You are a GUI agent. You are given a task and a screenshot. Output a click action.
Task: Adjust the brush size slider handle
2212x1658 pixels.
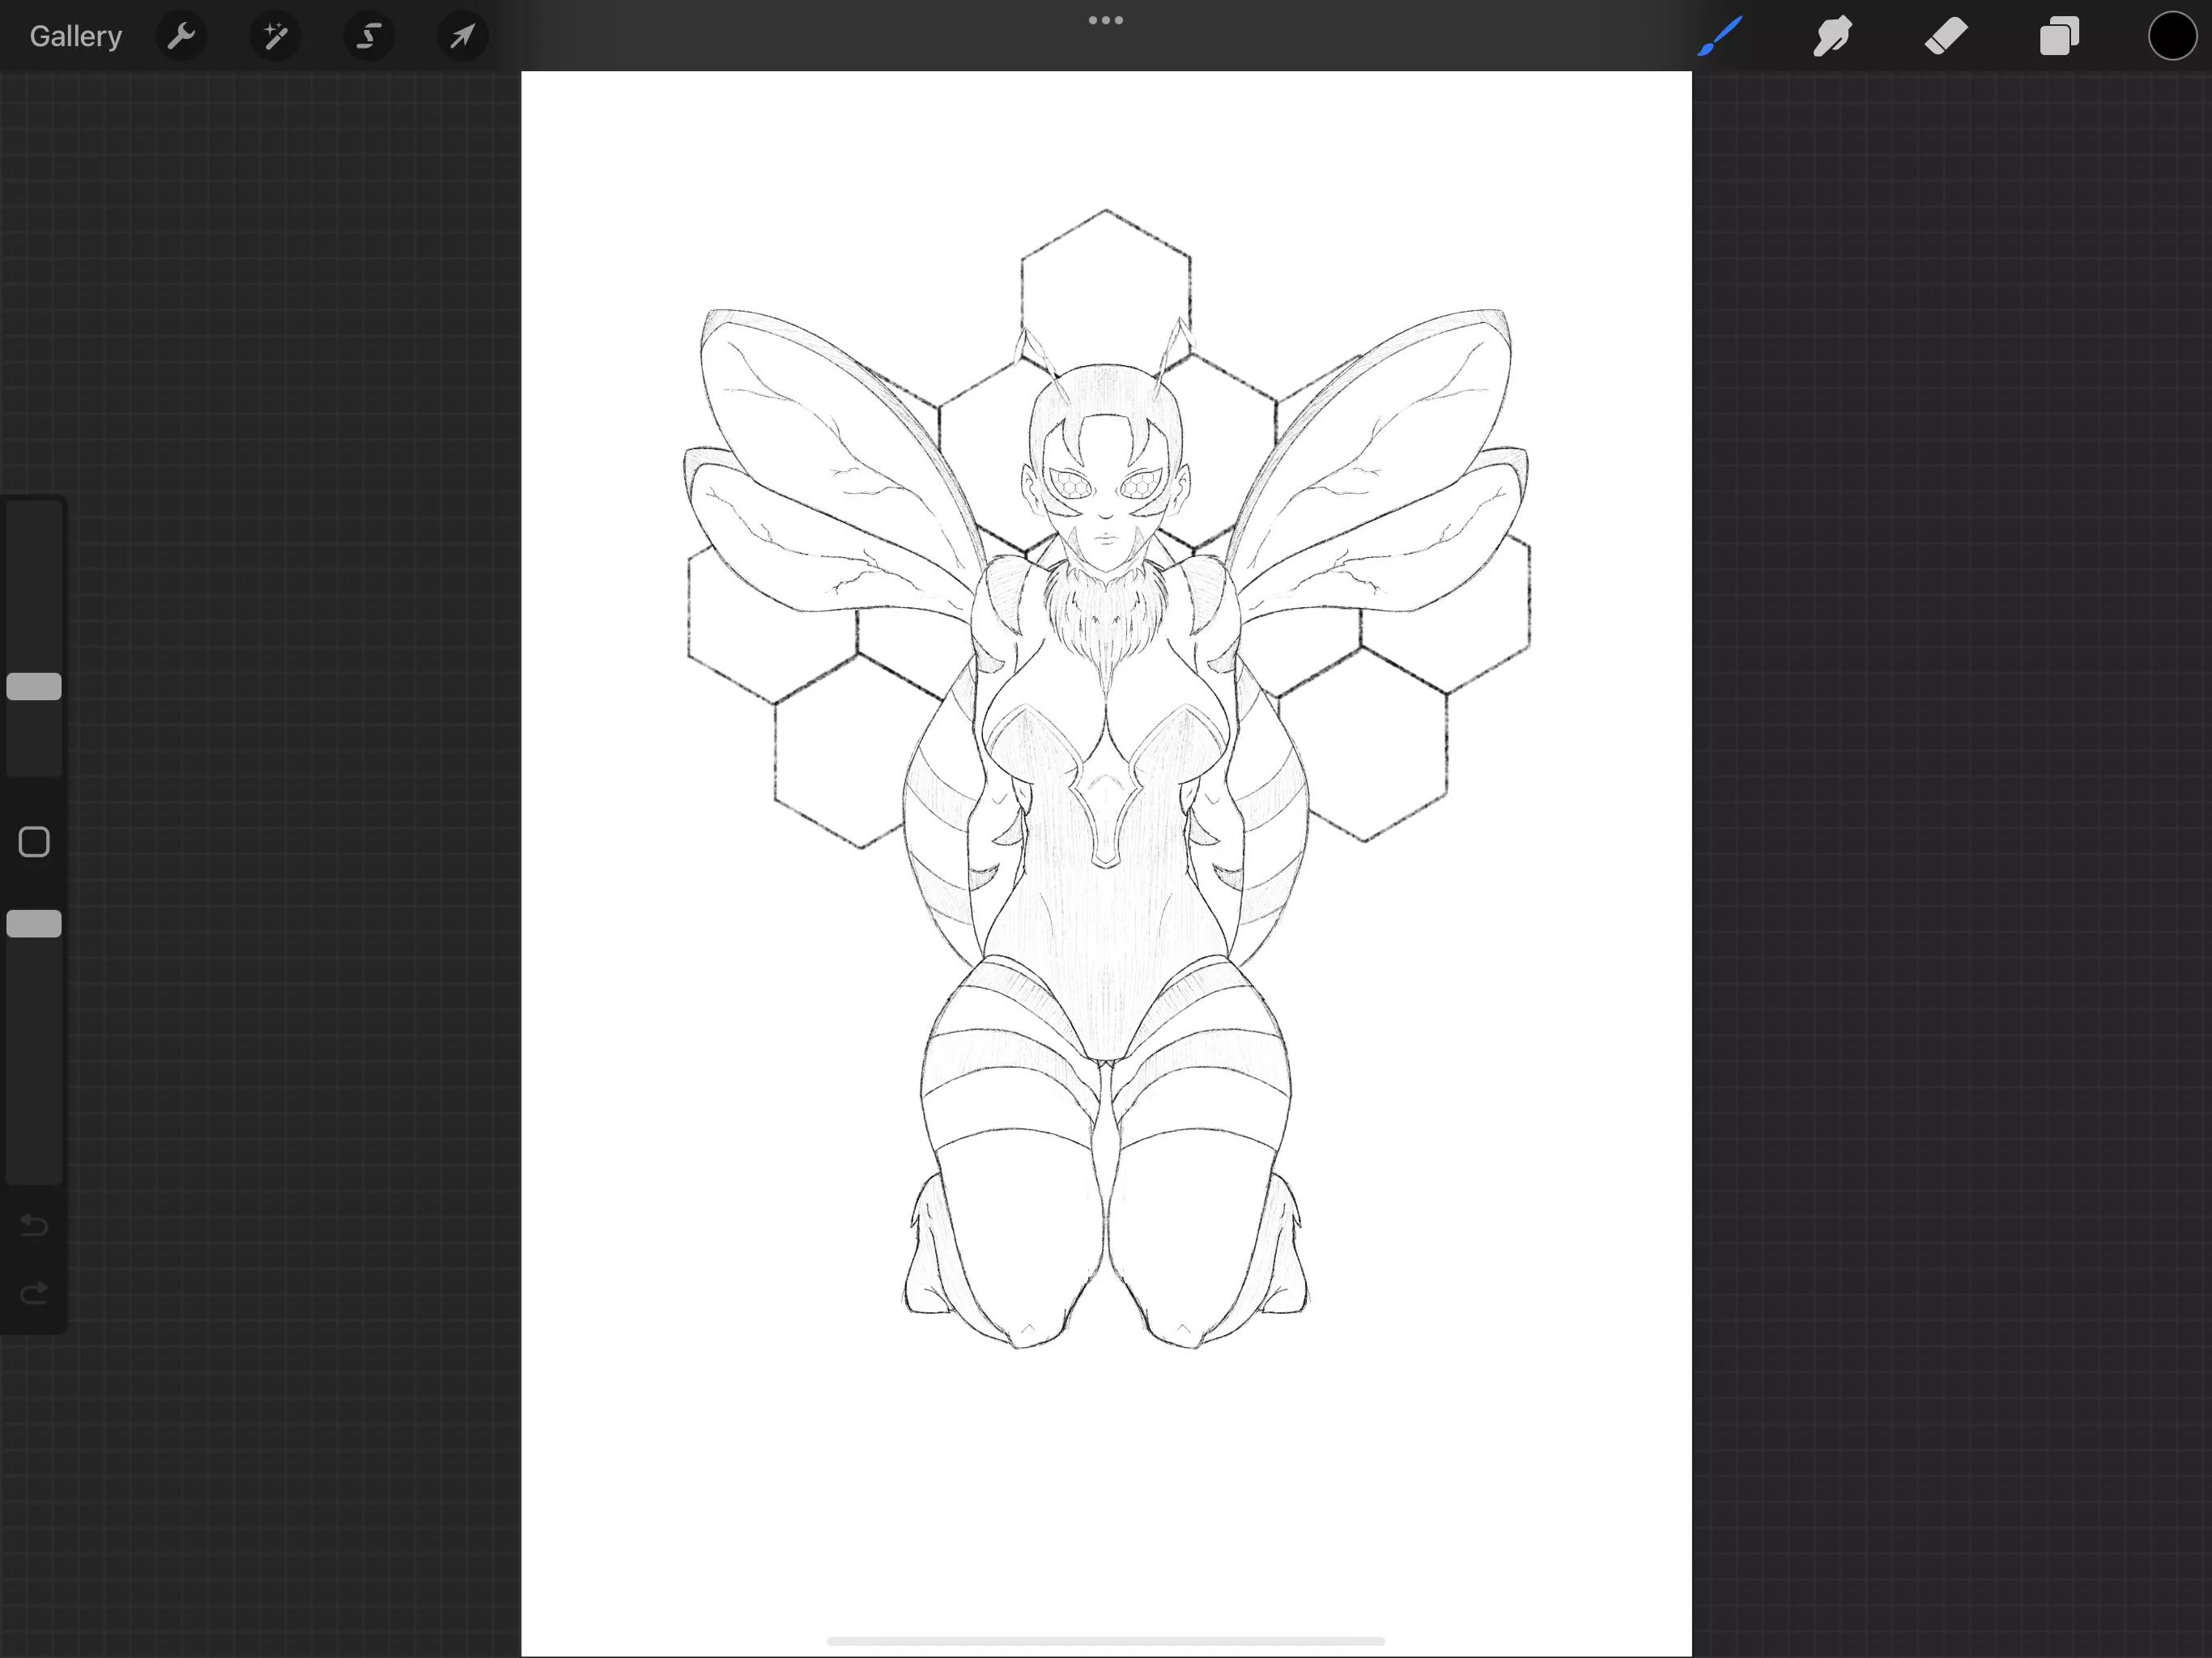point(33,686)
